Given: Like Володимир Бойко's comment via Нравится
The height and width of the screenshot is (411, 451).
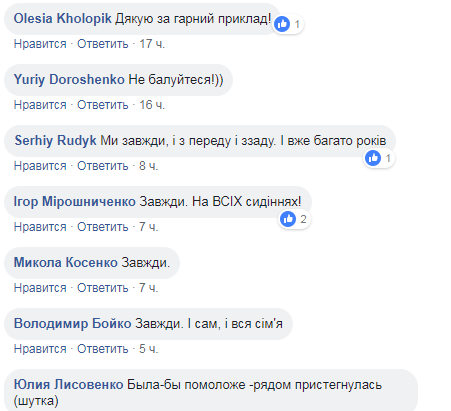Looking at the screenshot, I should click(40, 349).
